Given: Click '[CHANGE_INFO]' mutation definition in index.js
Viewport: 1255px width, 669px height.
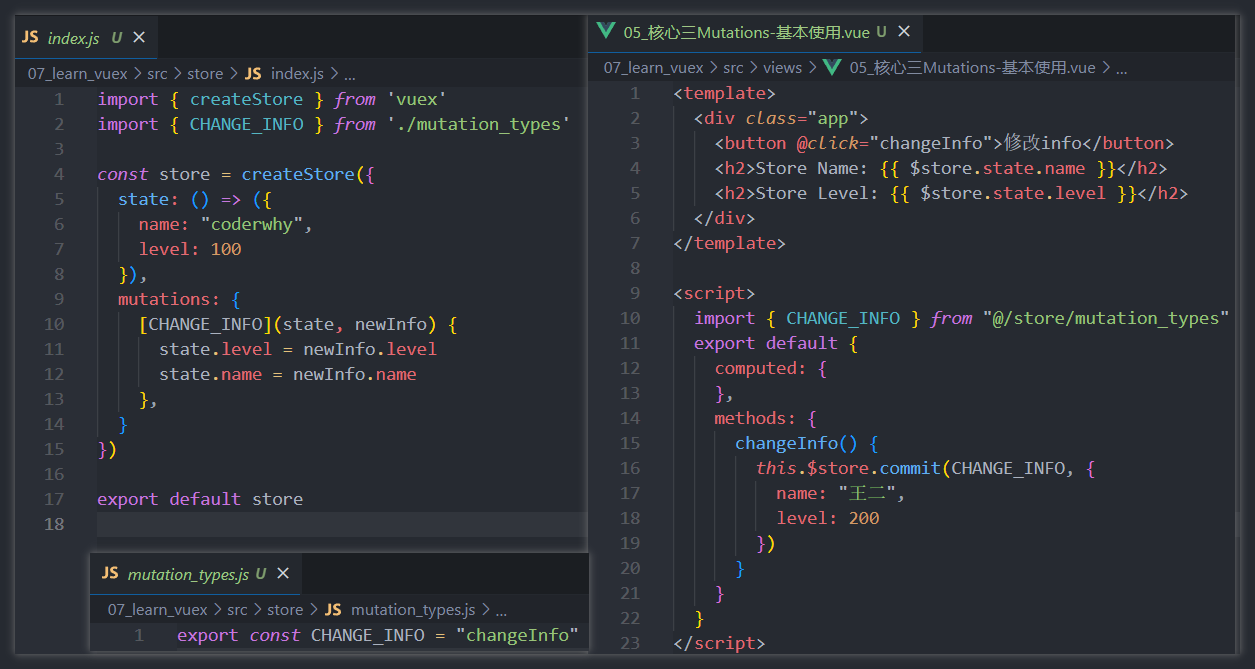Looking at the screenshot, I should (205, 324).
